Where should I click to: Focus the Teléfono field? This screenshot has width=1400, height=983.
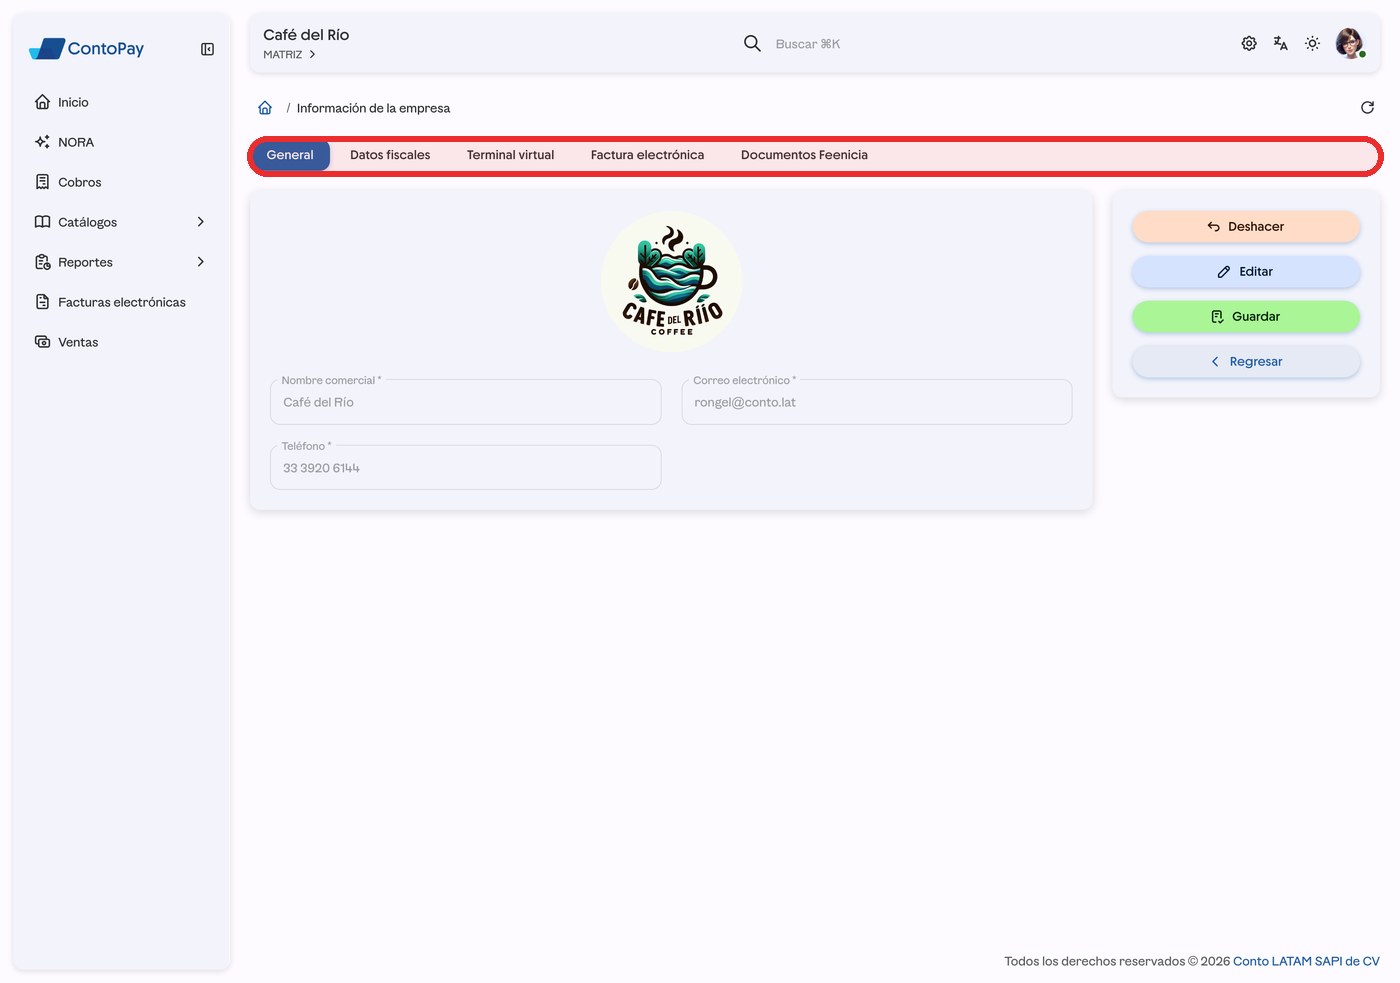(466, 467)
